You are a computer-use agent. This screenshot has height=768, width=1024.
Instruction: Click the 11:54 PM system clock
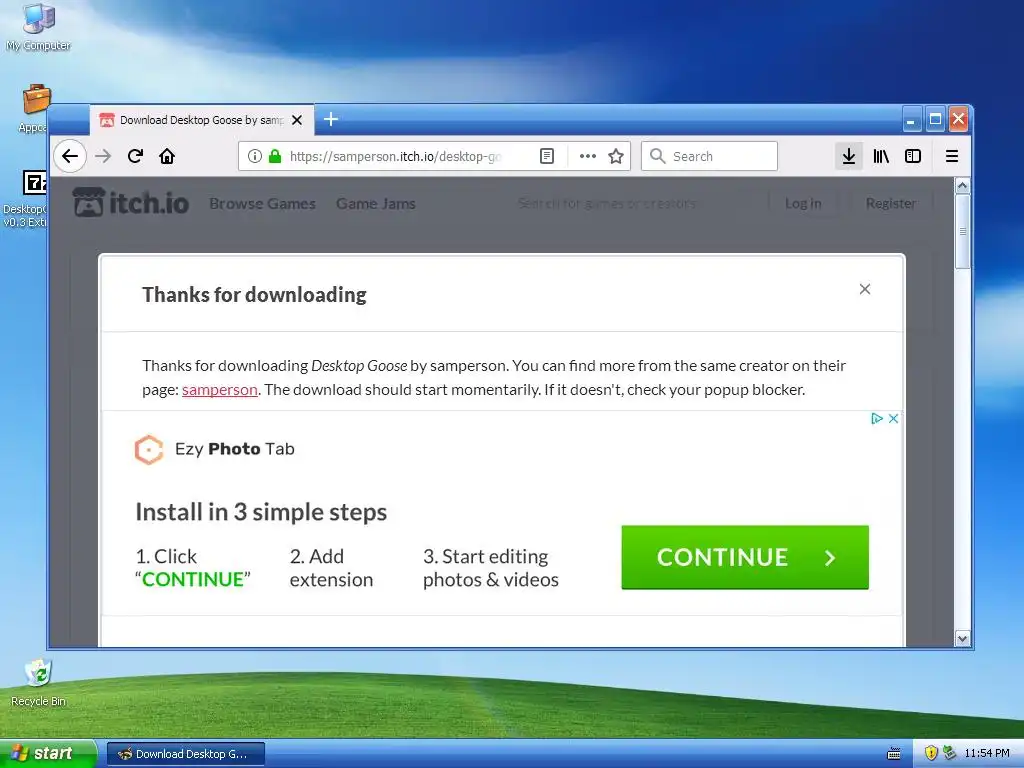point(987,754)
